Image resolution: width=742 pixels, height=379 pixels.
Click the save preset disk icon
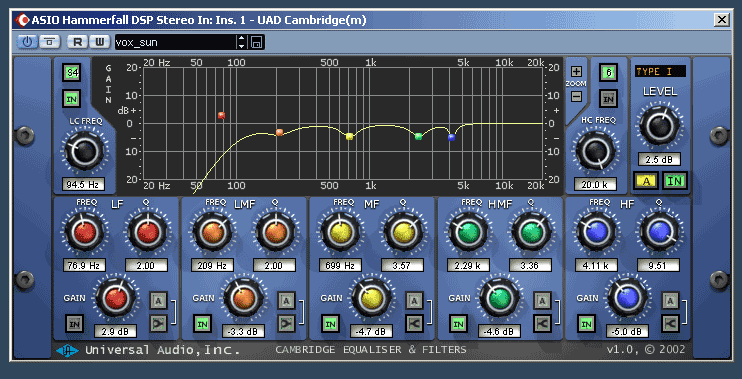pyautogui.click(x=257, y=42)
